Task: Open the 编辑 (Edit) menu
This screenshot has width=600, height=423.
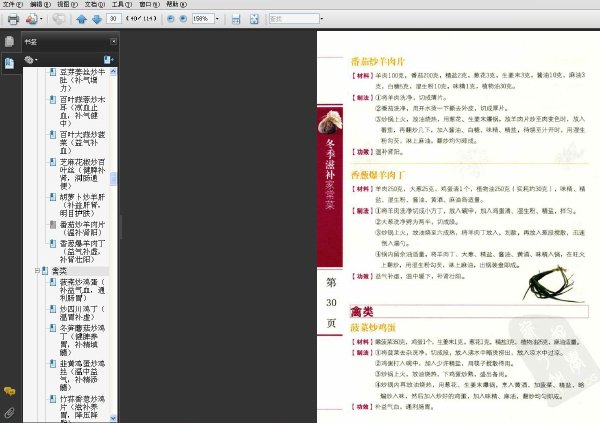Action: coord(40,4)
